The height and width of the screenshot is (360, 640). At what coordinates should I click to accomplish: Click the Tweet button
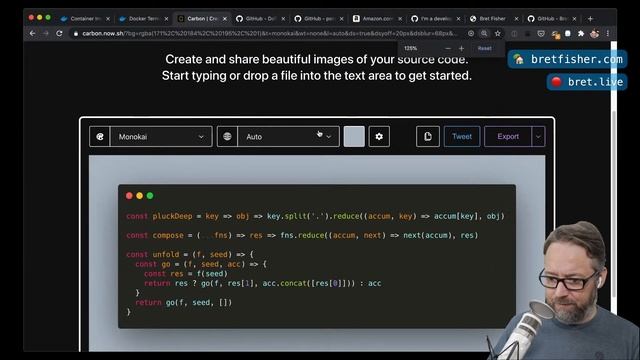click(462, 136)
